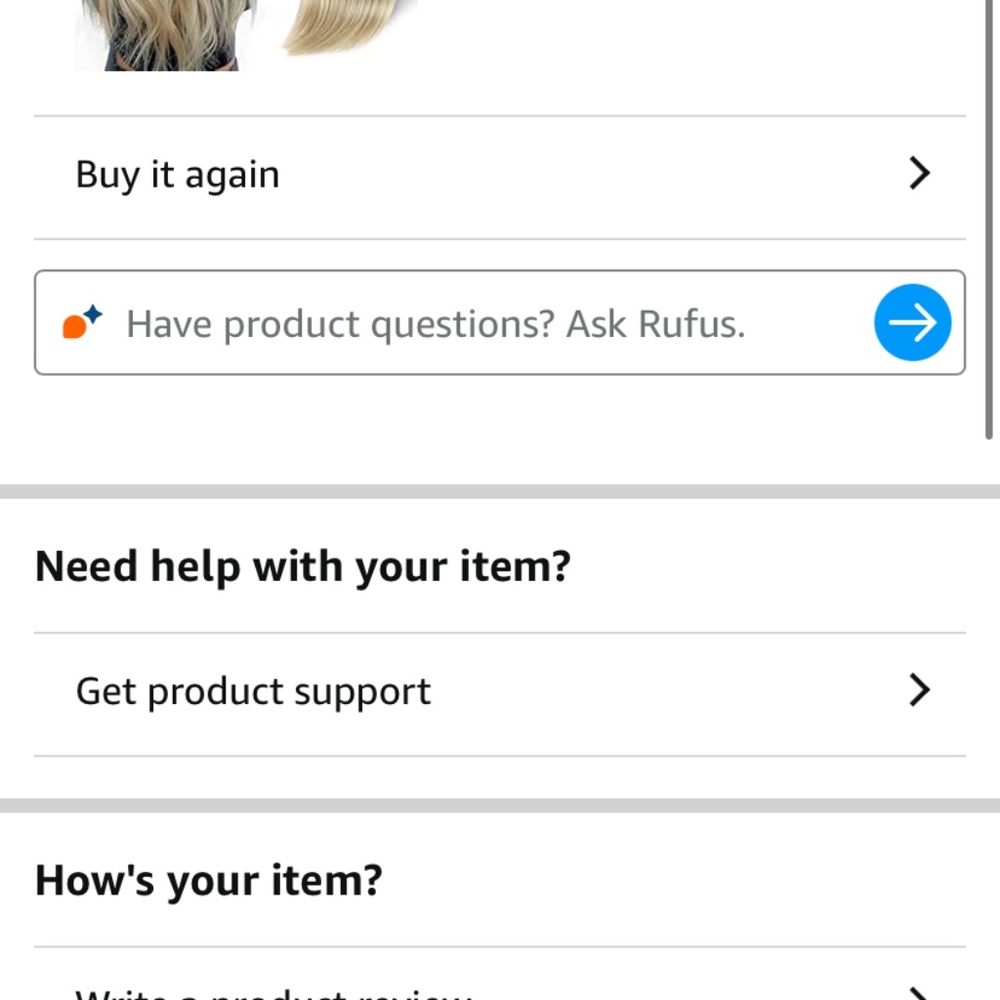The image size is (1000, 1000).
Task: Click the thin line above Buy it again
Action: pos(500,116)
